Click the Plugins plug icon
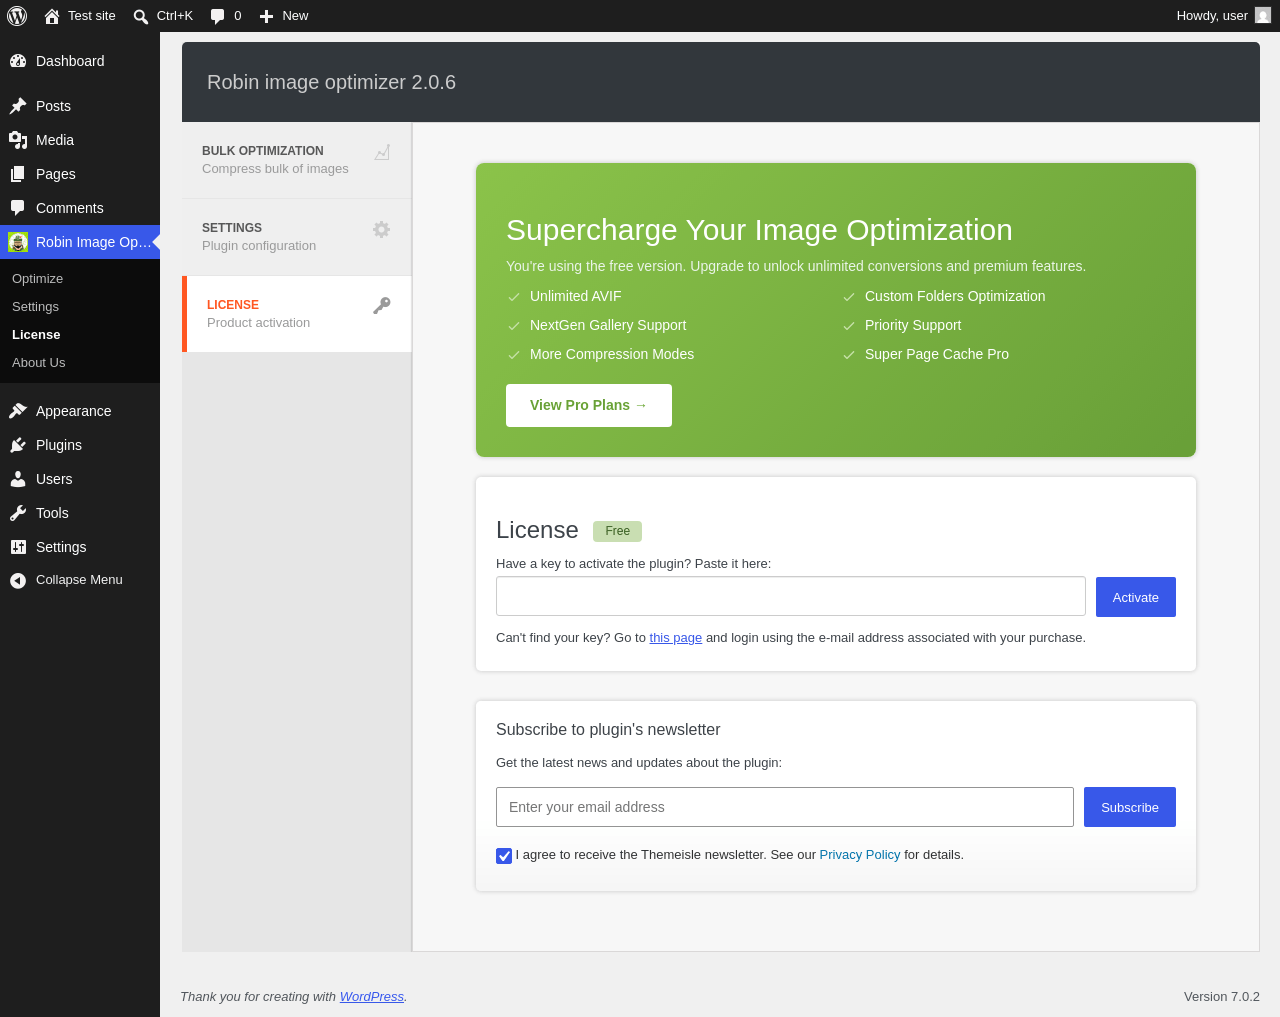1280x1017 pixels. 18,445
